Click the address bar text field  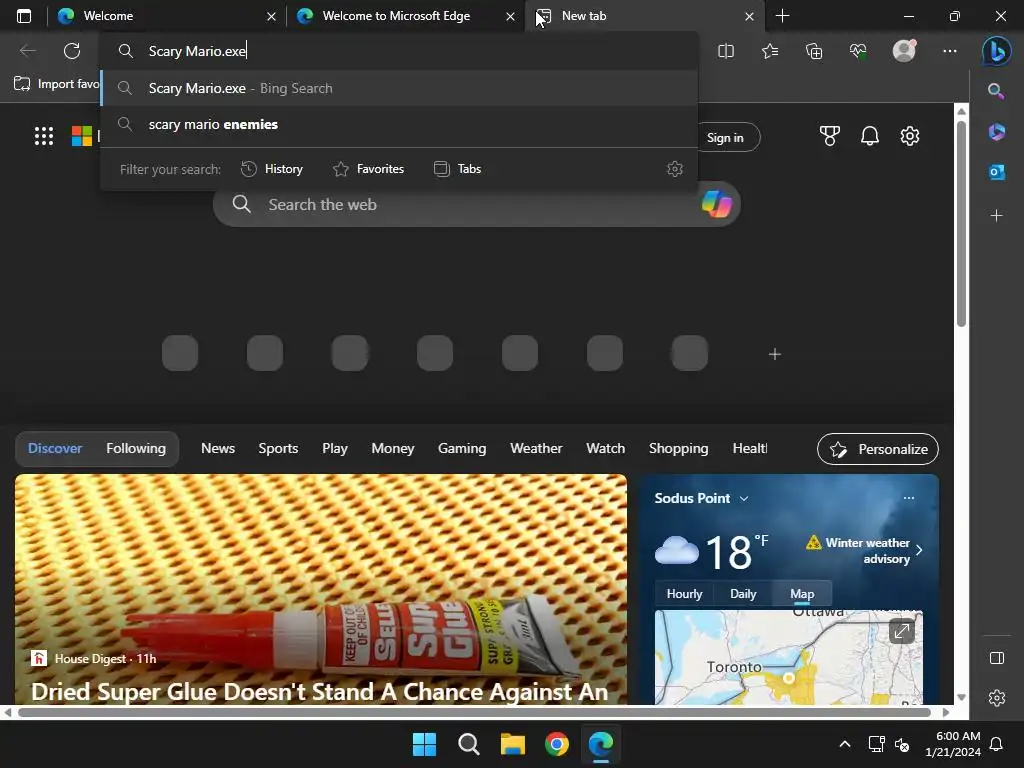(x=400, y=51)
